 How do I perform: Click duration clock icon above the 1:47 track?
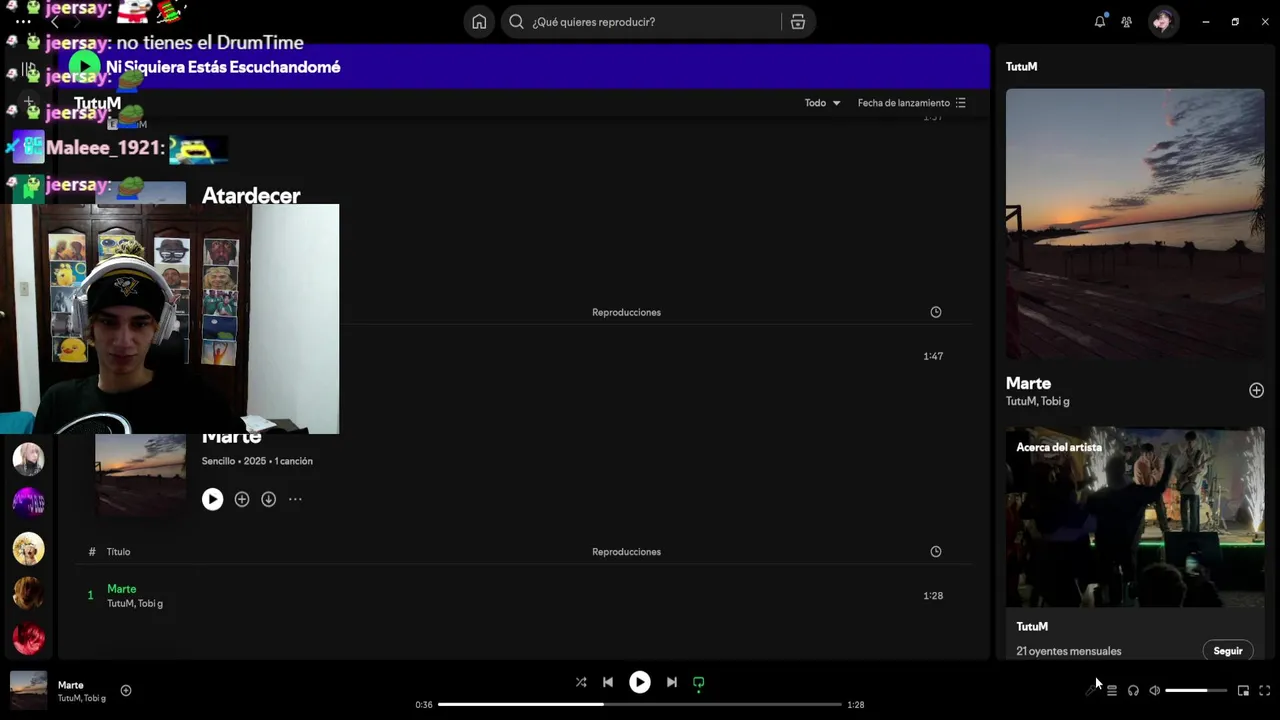click(x=936, y=312)
